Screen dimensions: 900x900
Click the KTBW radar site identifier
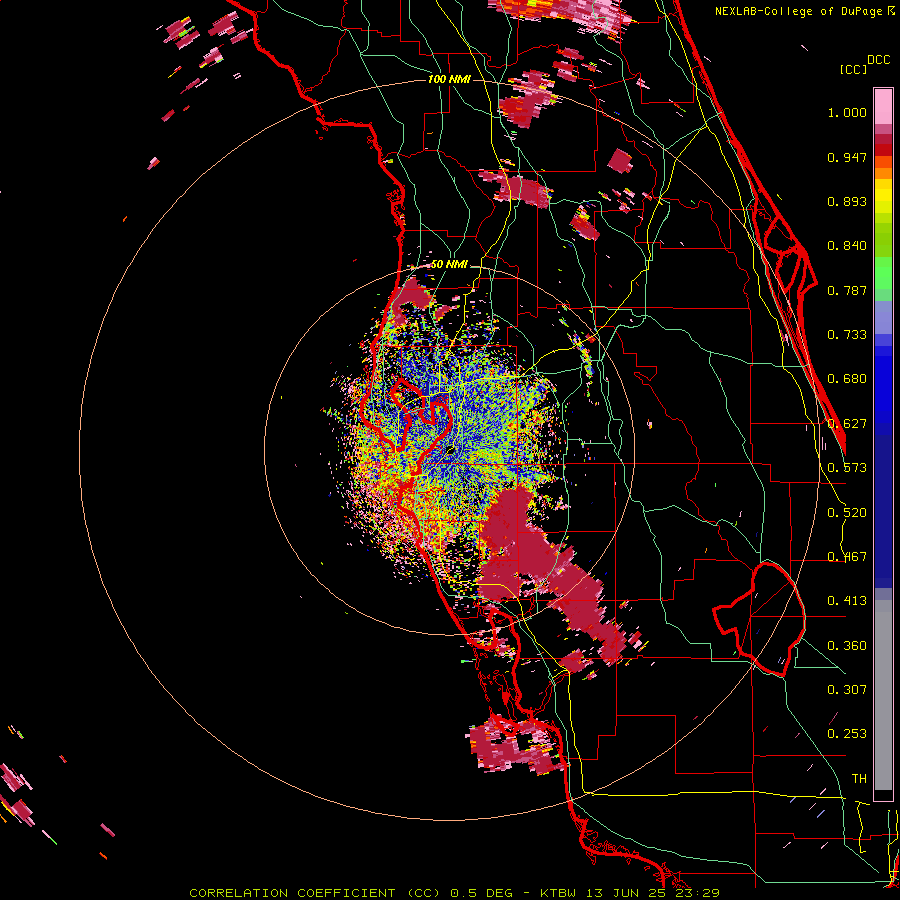[560, 893]
